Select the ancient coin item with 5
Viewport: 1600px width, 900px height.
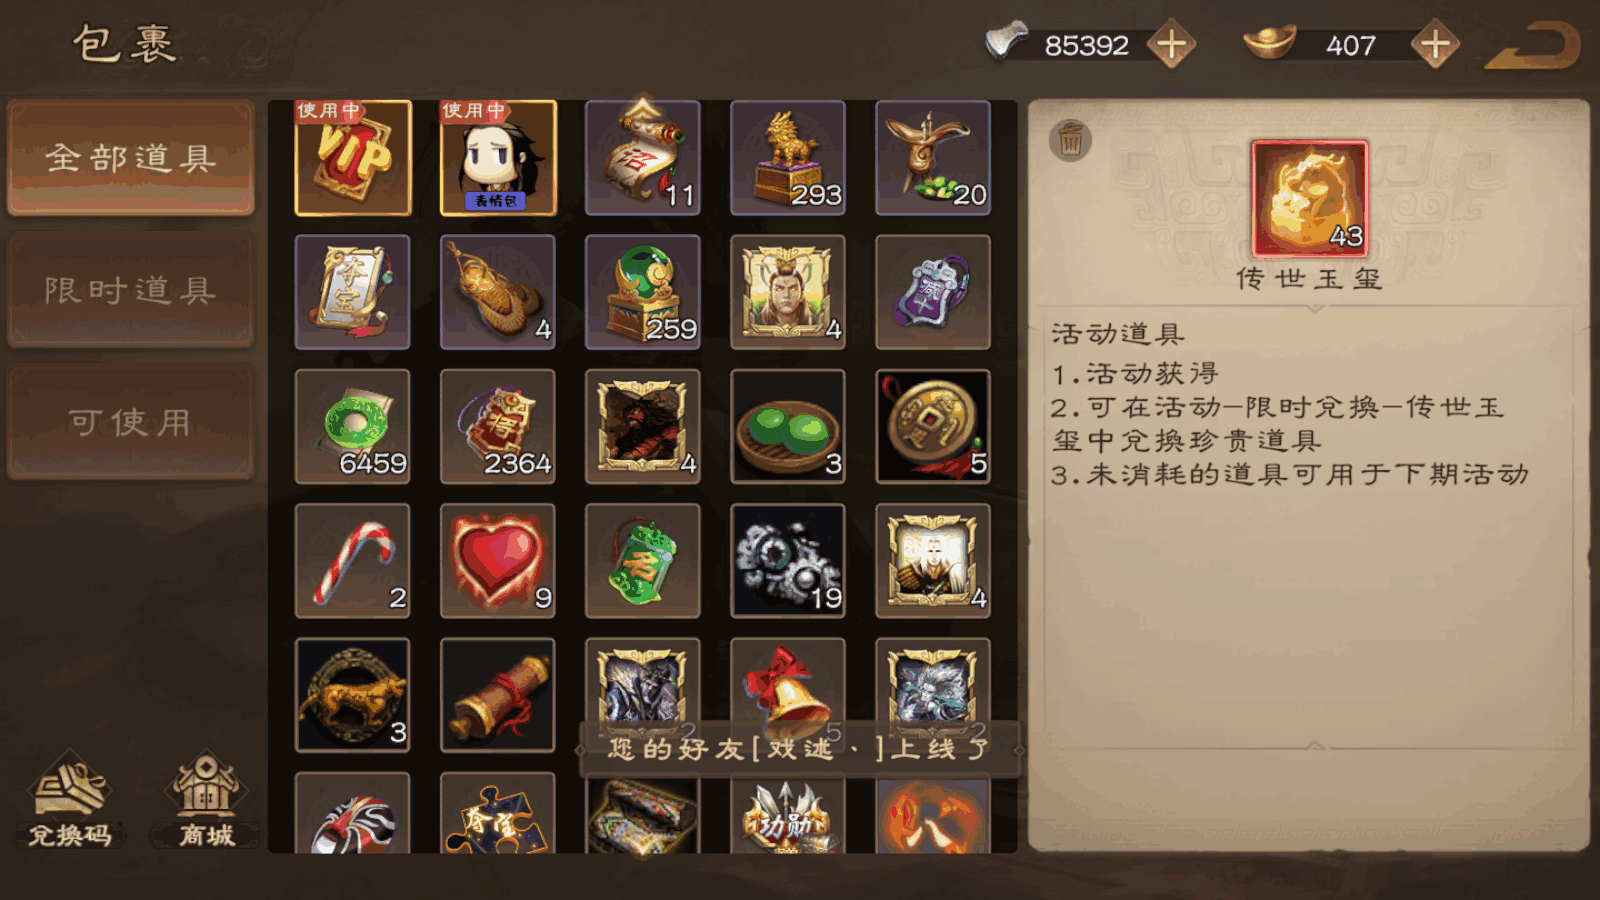pyautogui.click(x=933, y=427)
